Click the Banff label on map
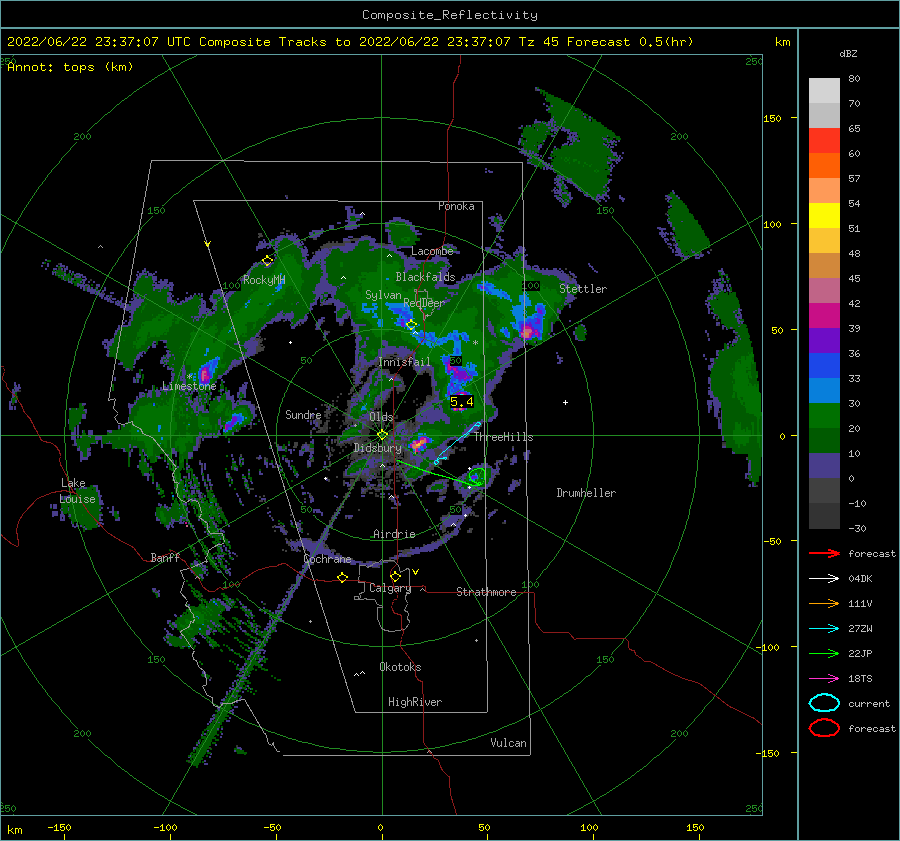Screen dimensions: 900x841 pos(165,557)
